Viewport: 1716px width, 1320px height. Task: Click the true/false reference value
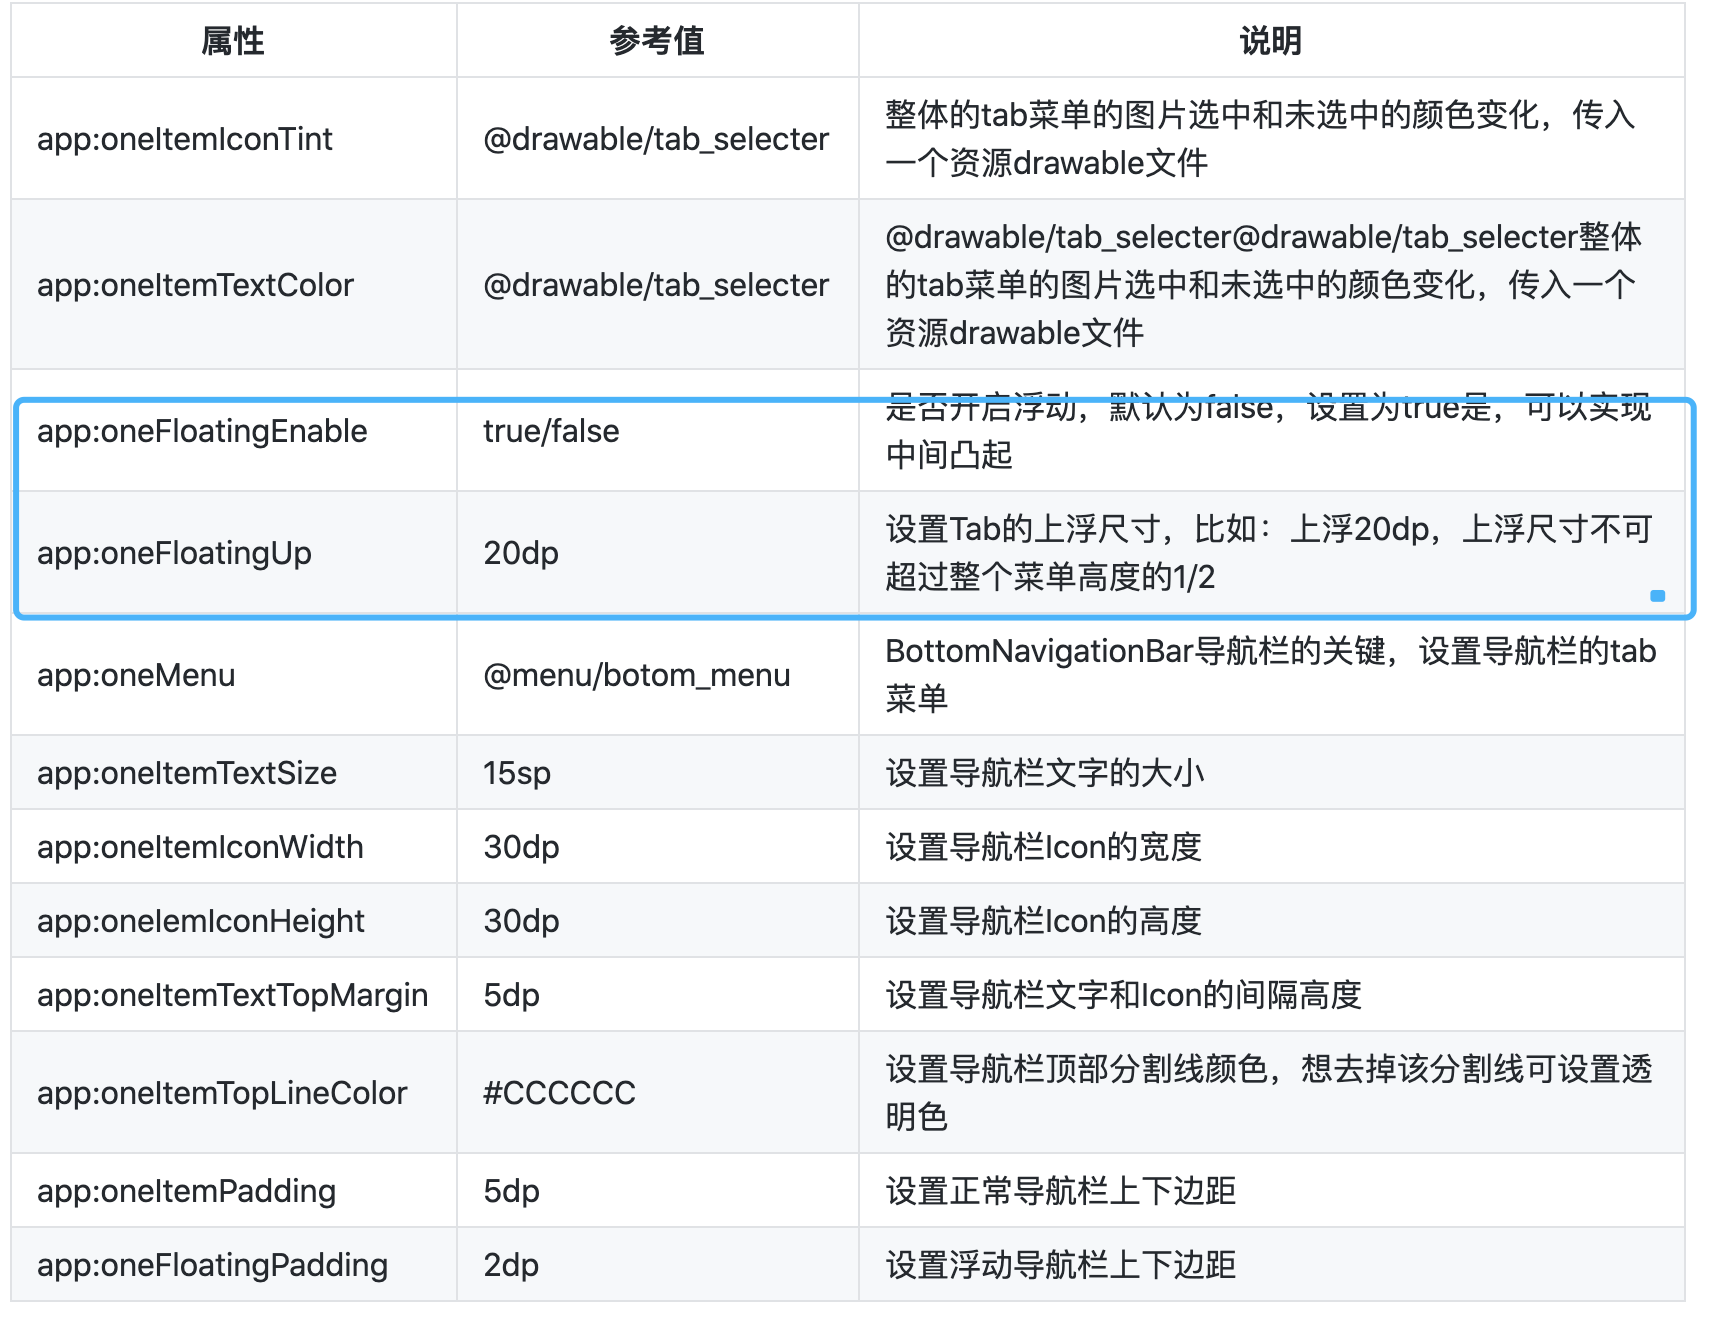pos(551,431)
